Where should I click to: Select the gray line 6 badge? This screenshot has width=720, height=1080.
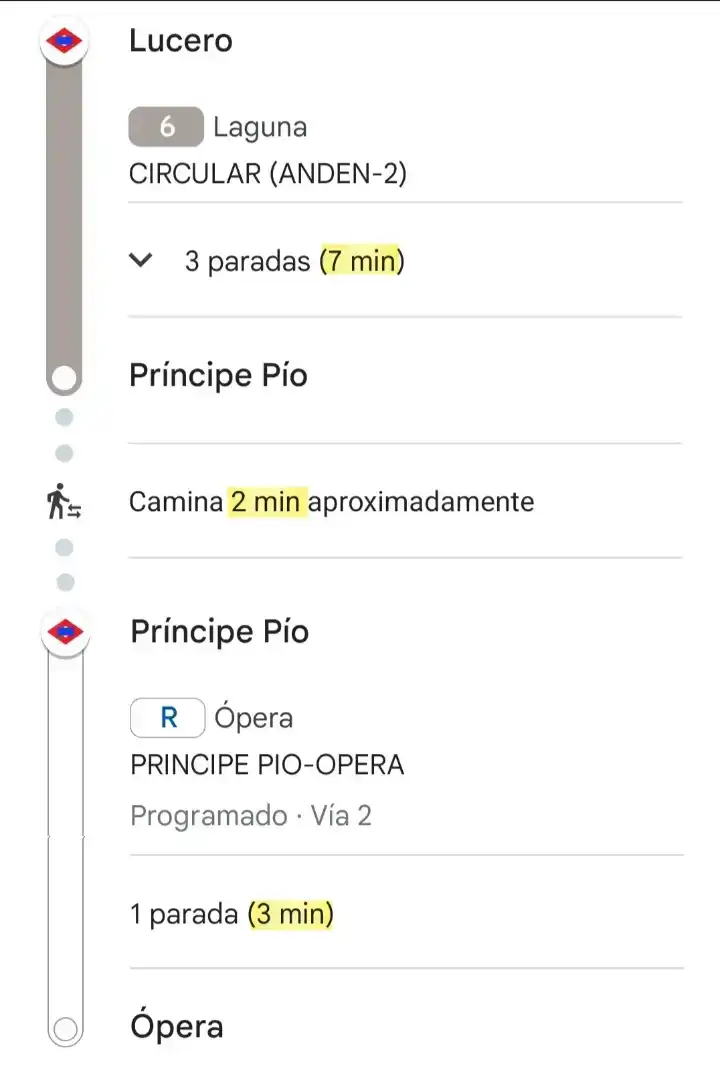click(166, 127)
